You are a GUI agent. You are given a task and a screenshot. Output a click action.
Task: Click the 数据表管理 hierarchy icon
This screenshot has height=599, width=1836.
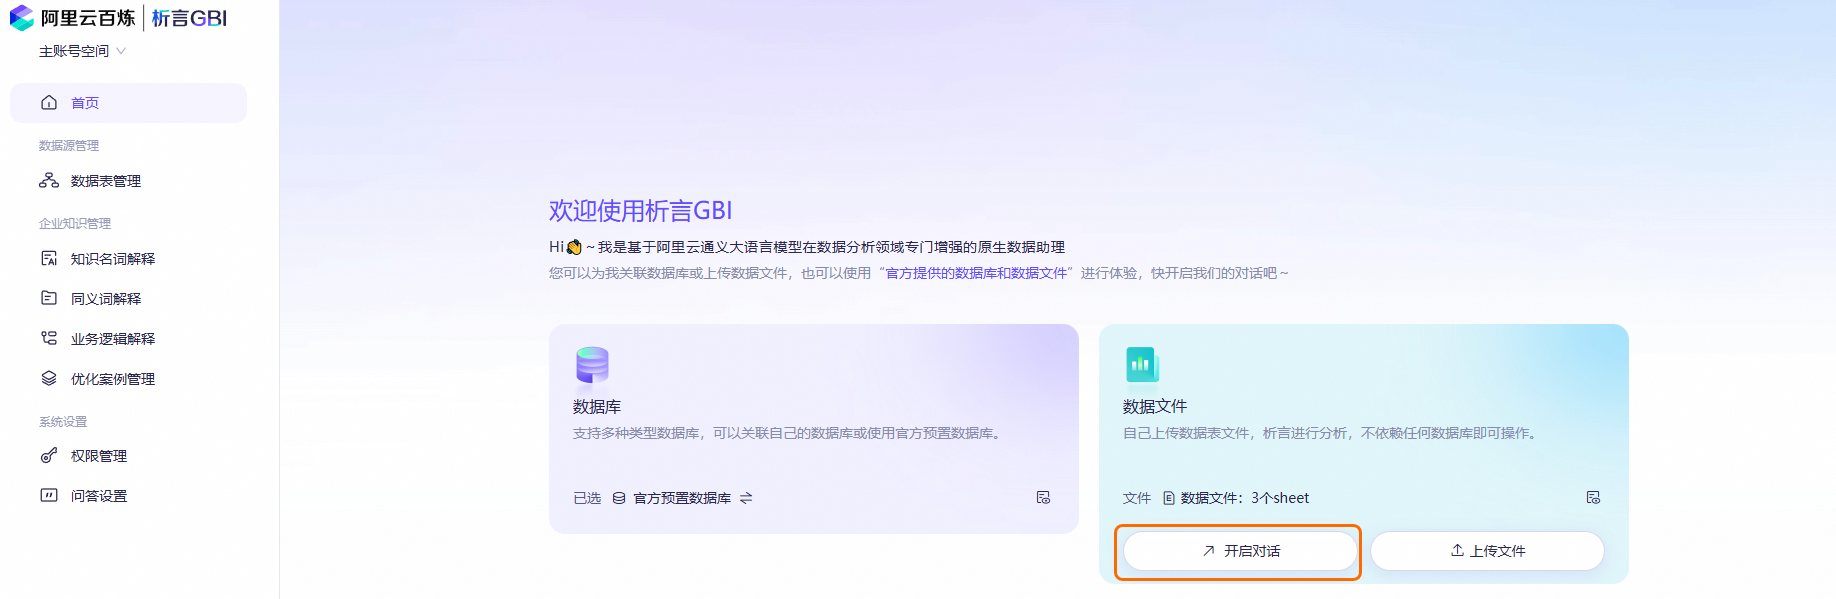pyautogui.click(x=49, y=181)
